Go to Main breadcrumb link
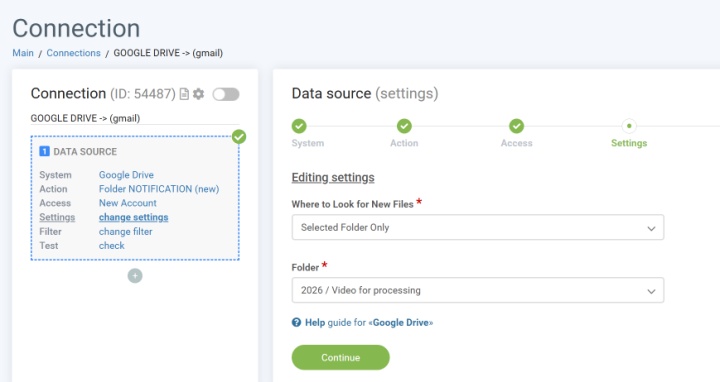The image size is (720, 382). click(x=23, y=53)
